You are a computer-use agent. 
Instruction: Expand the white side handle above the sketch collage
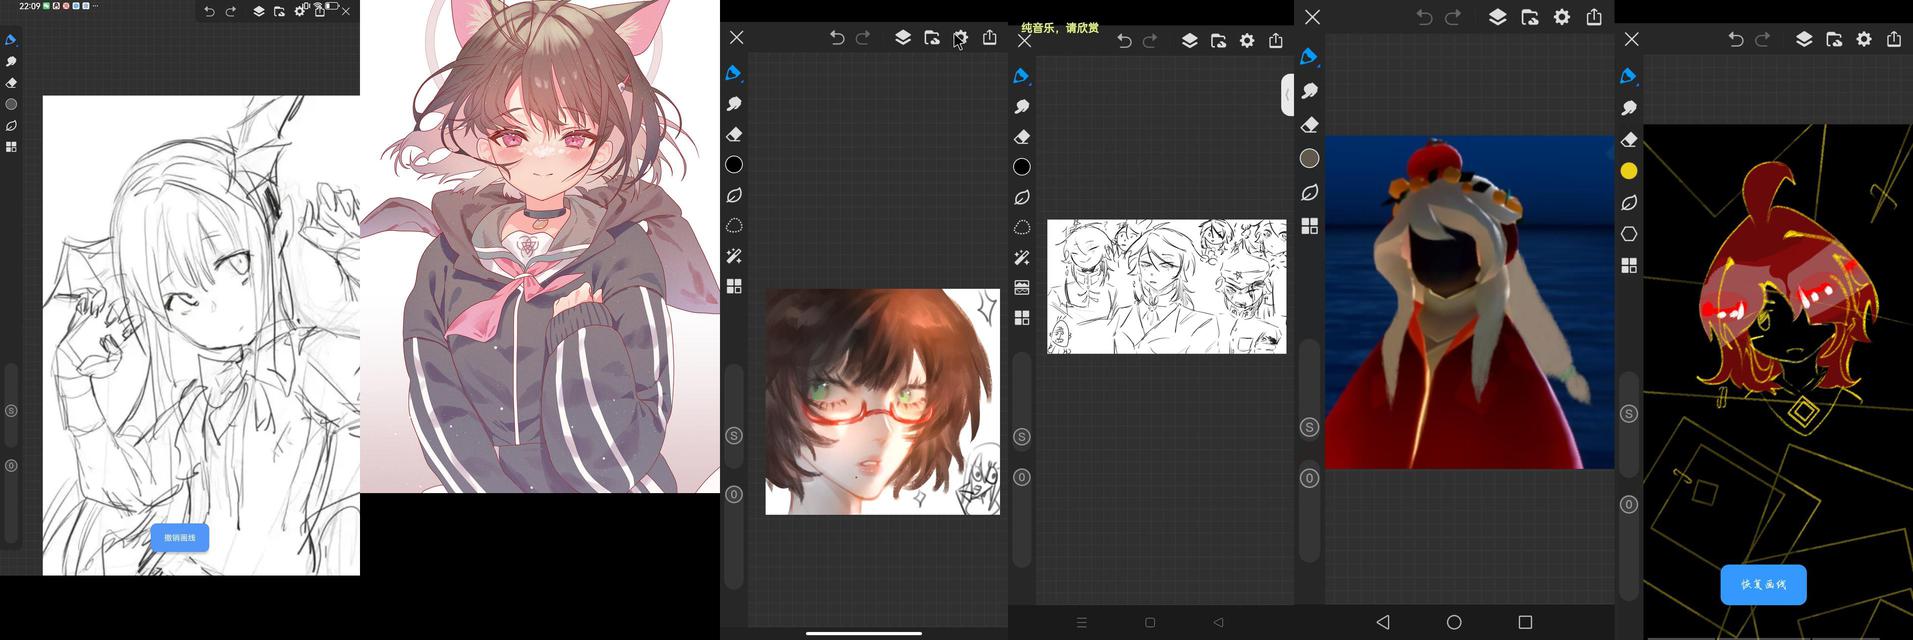[1287, 95]
